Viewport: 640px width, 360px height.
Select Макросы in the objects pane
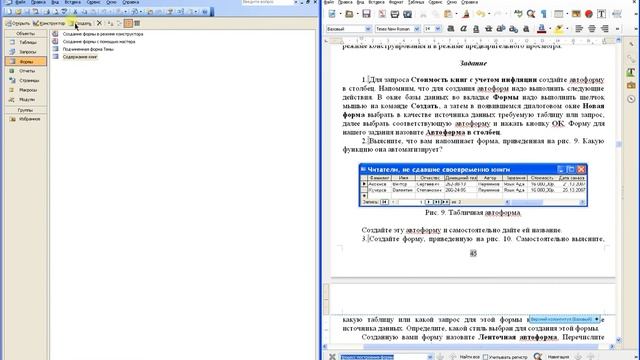(x=26, y=90)
